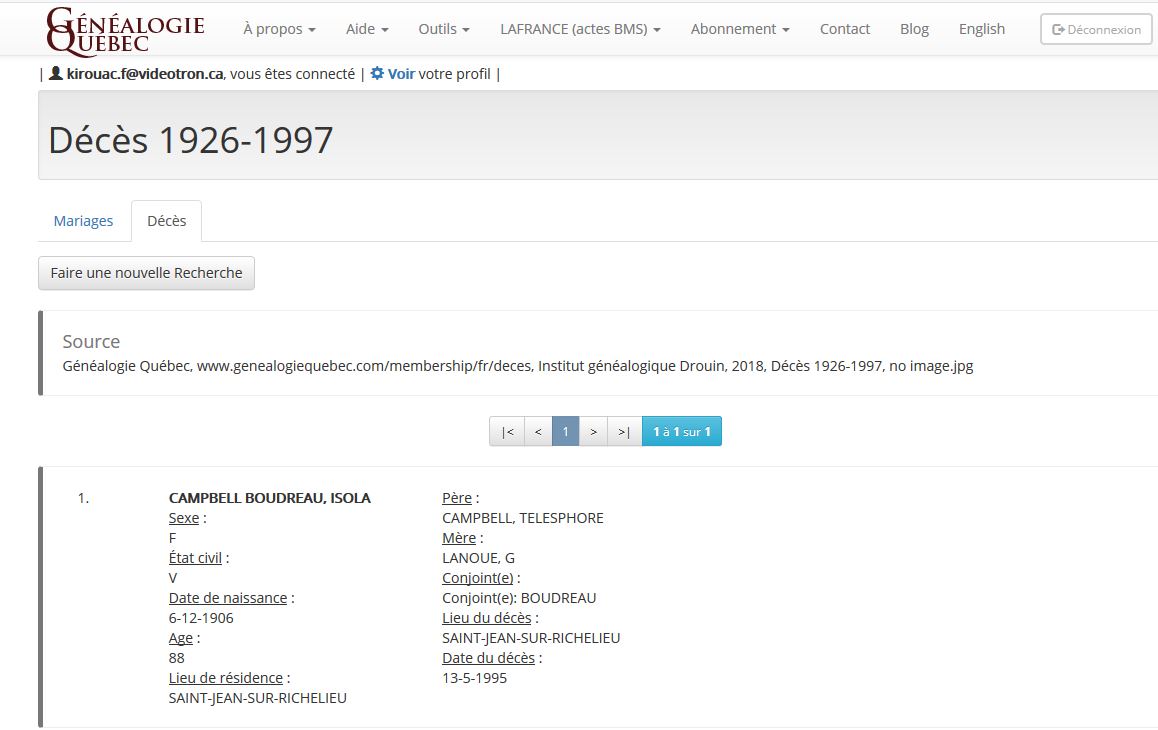Click the Date du décès label
Viewport: 1158px width, 730px height.
pyautogui.click(x=488, y=658)
